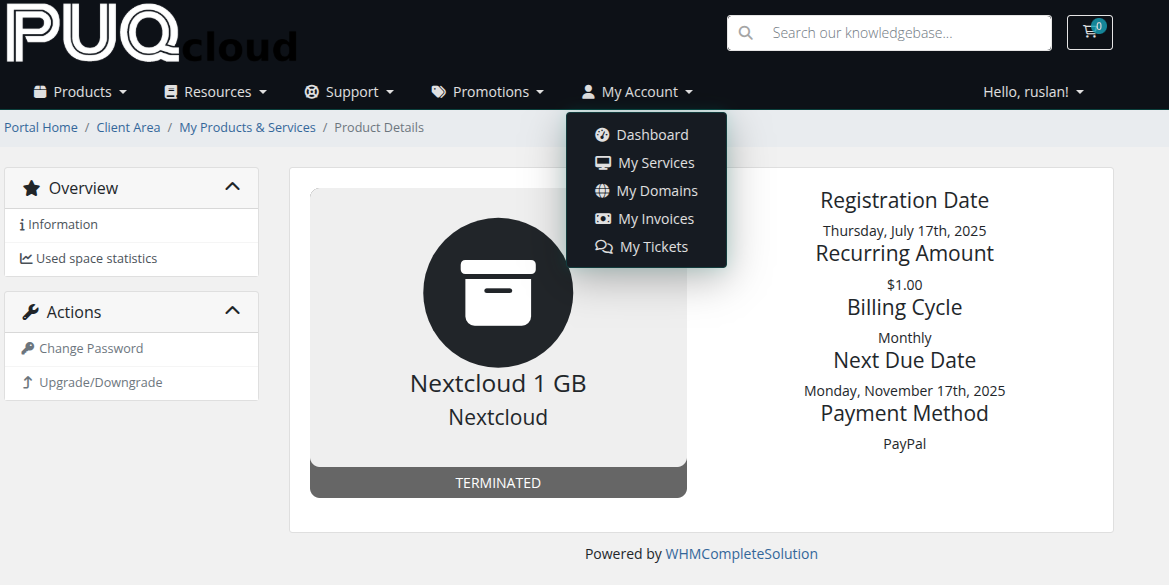This screenshot has width=1169, height=585.
Task: Click the Nextcloud product archive thumbnail
Action: click(x=498, y=292)
